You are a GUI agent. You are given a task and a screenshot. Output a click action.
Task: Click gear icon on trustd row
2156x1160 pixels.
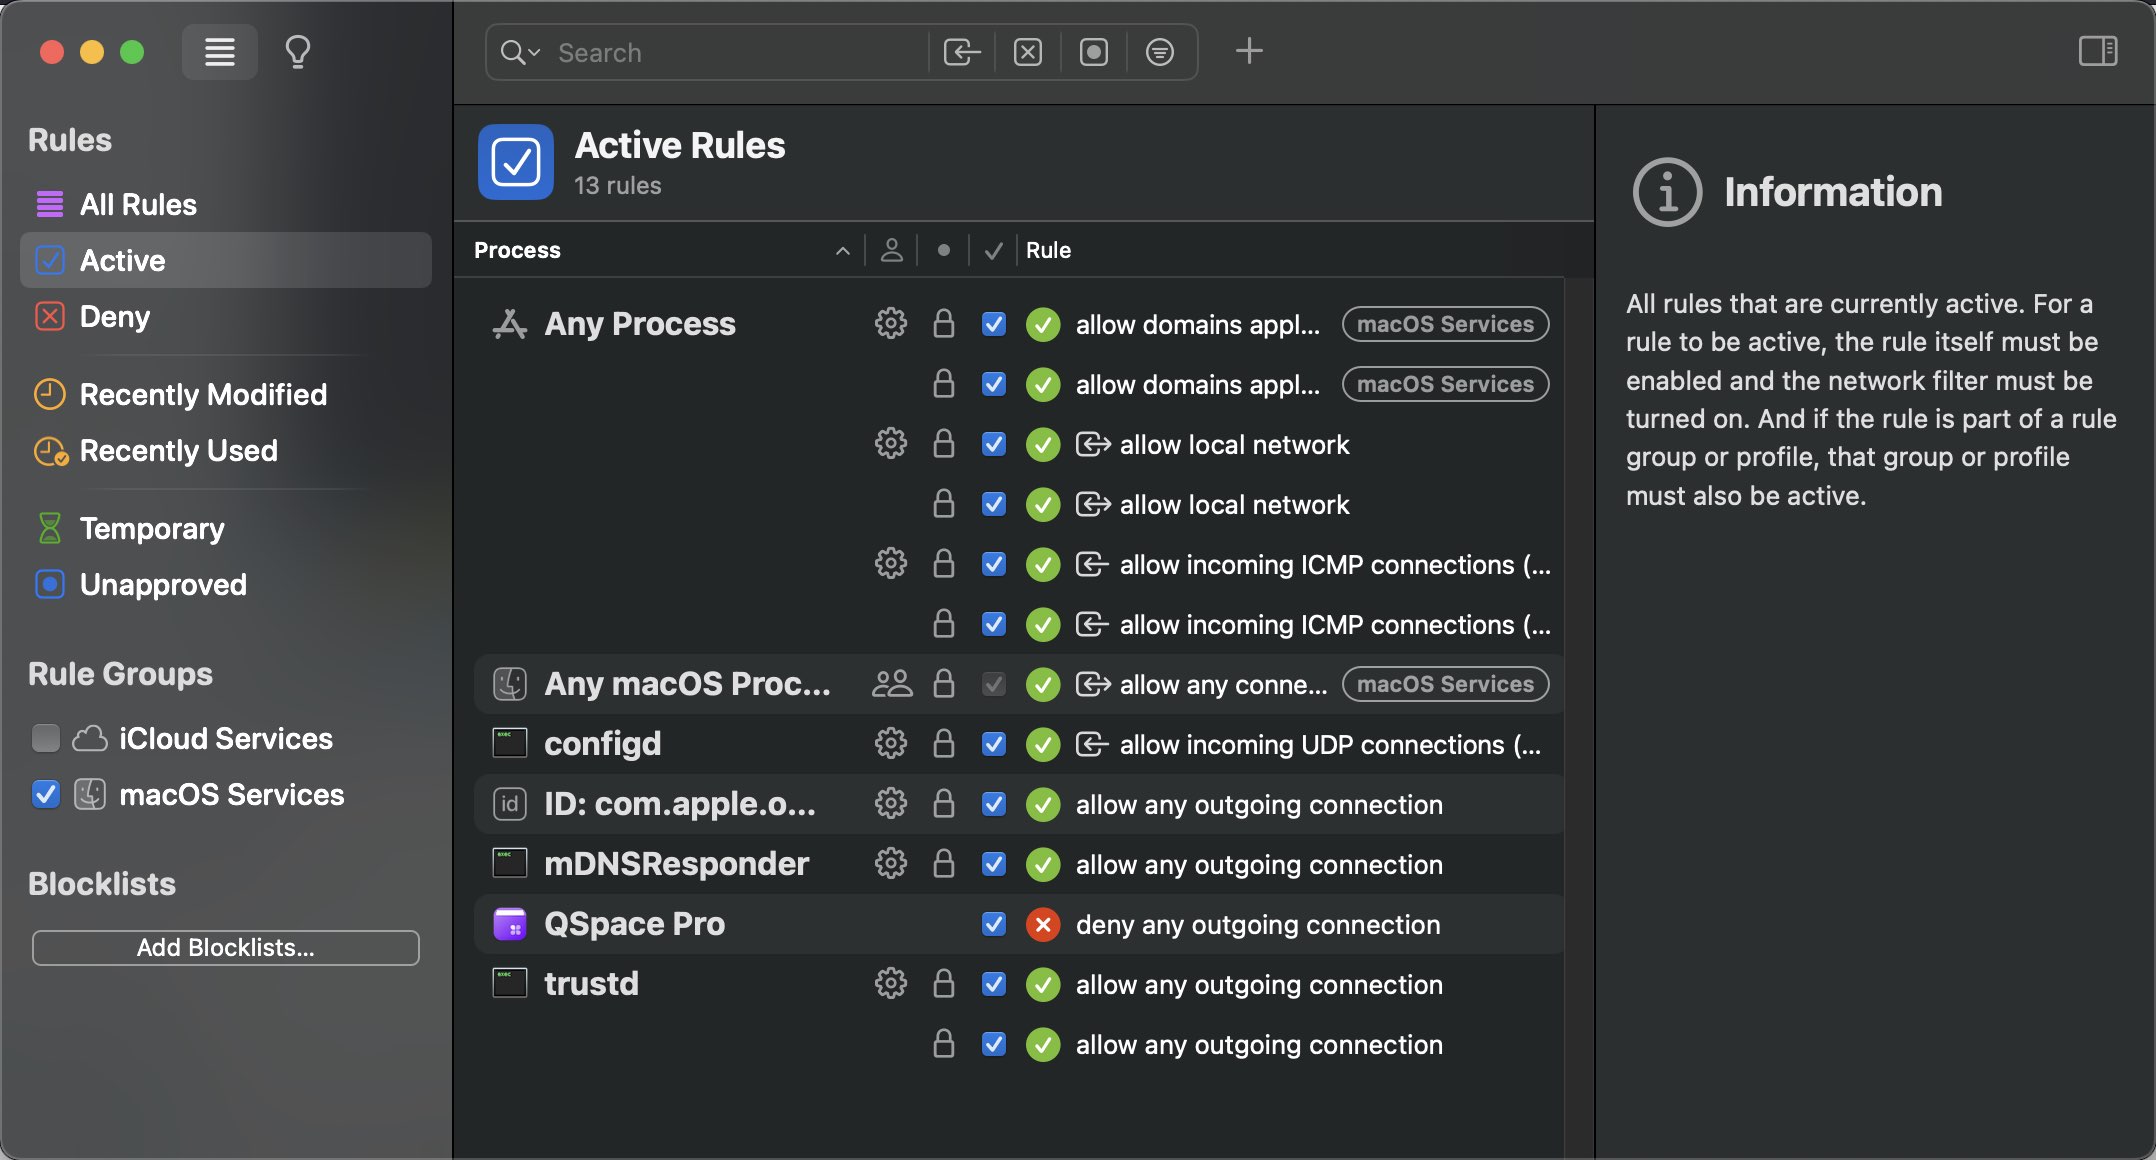(890, 983)
